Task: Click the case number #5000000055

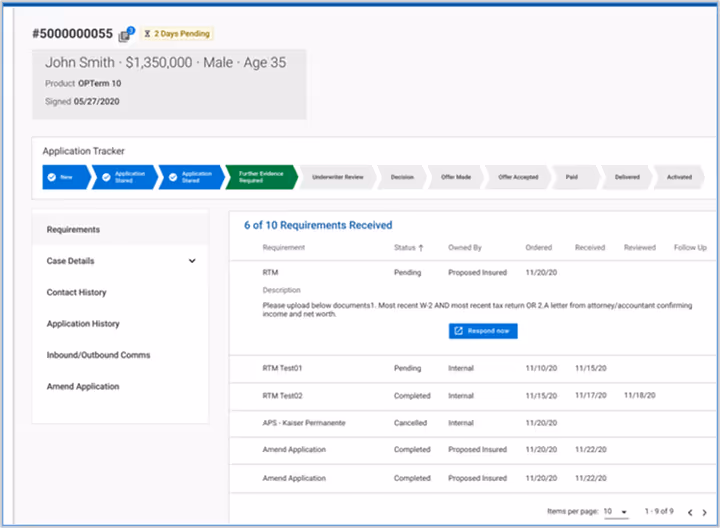Action: point(73,34)
